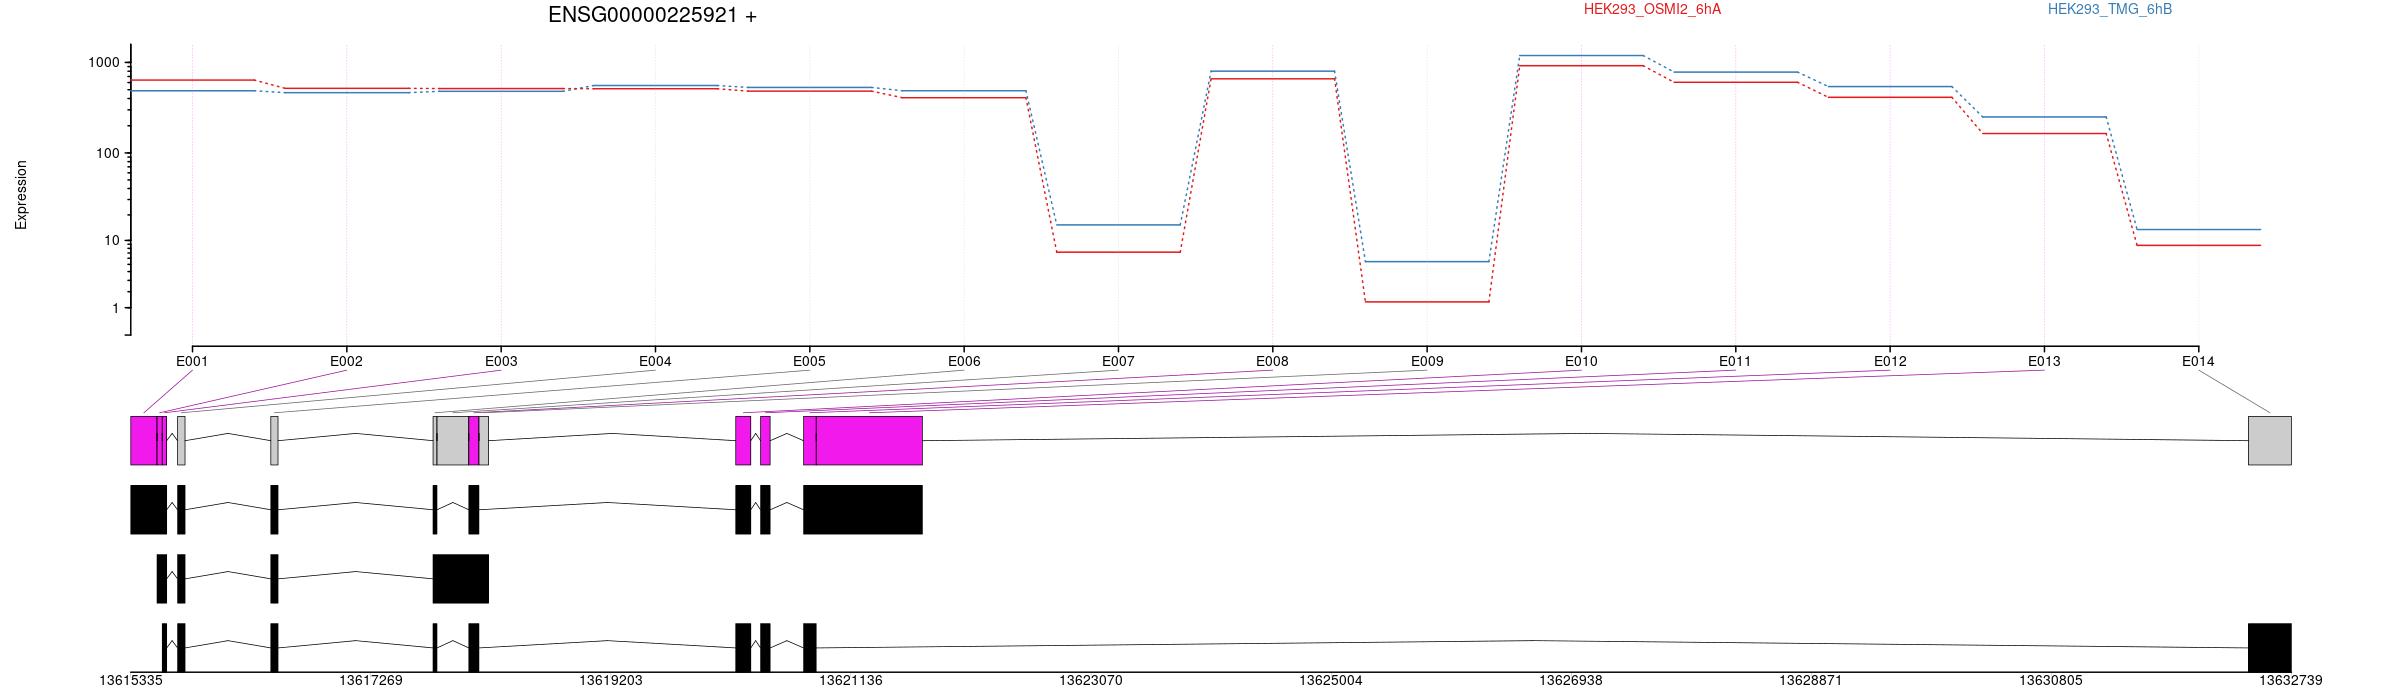The image size is (2400, 700).
Task: Click genomic coordinate 13625004
Action: 1331,680
